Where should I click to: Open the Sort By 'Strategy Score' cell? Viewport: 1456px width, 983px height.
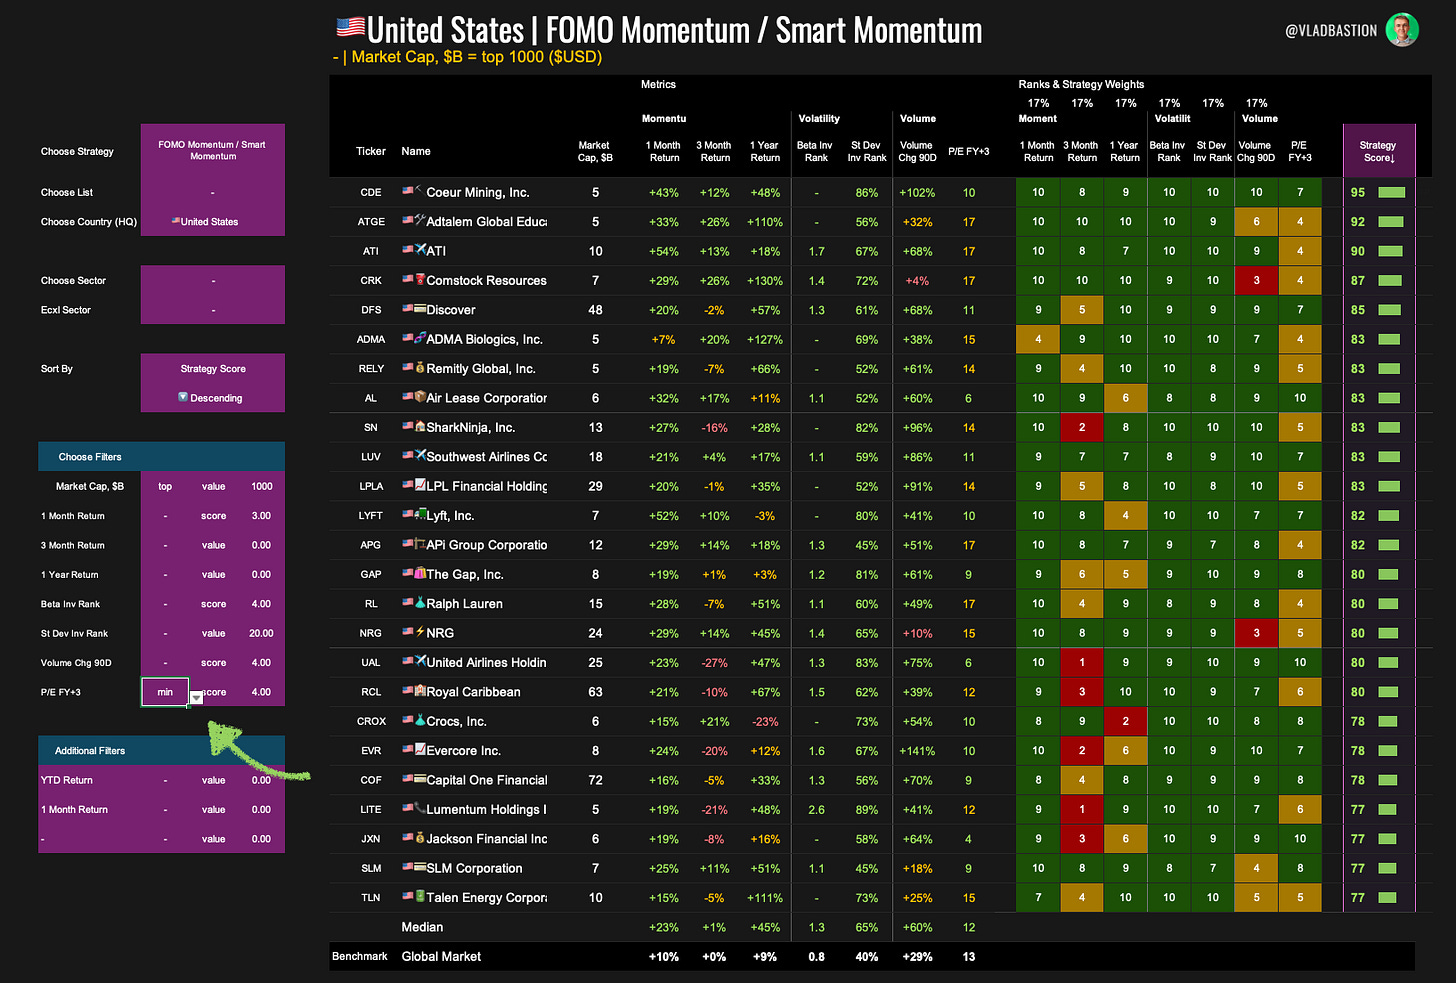tap(212, 368)
